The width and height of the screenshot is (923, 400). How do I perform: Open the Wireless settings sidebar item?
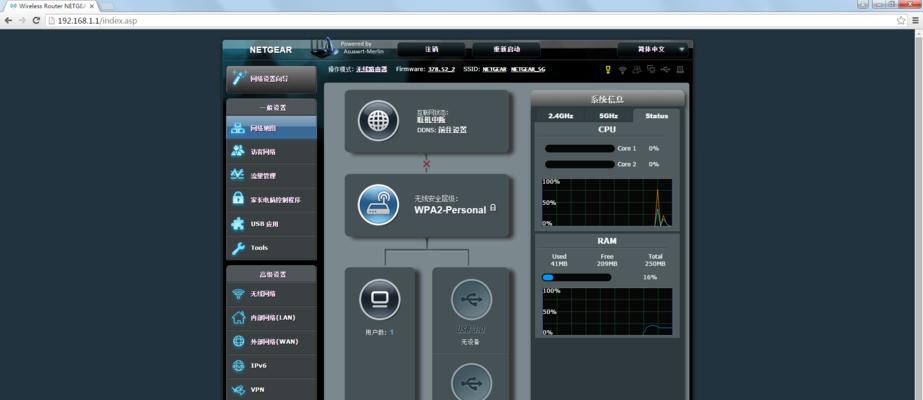click(x=271, y=294)
